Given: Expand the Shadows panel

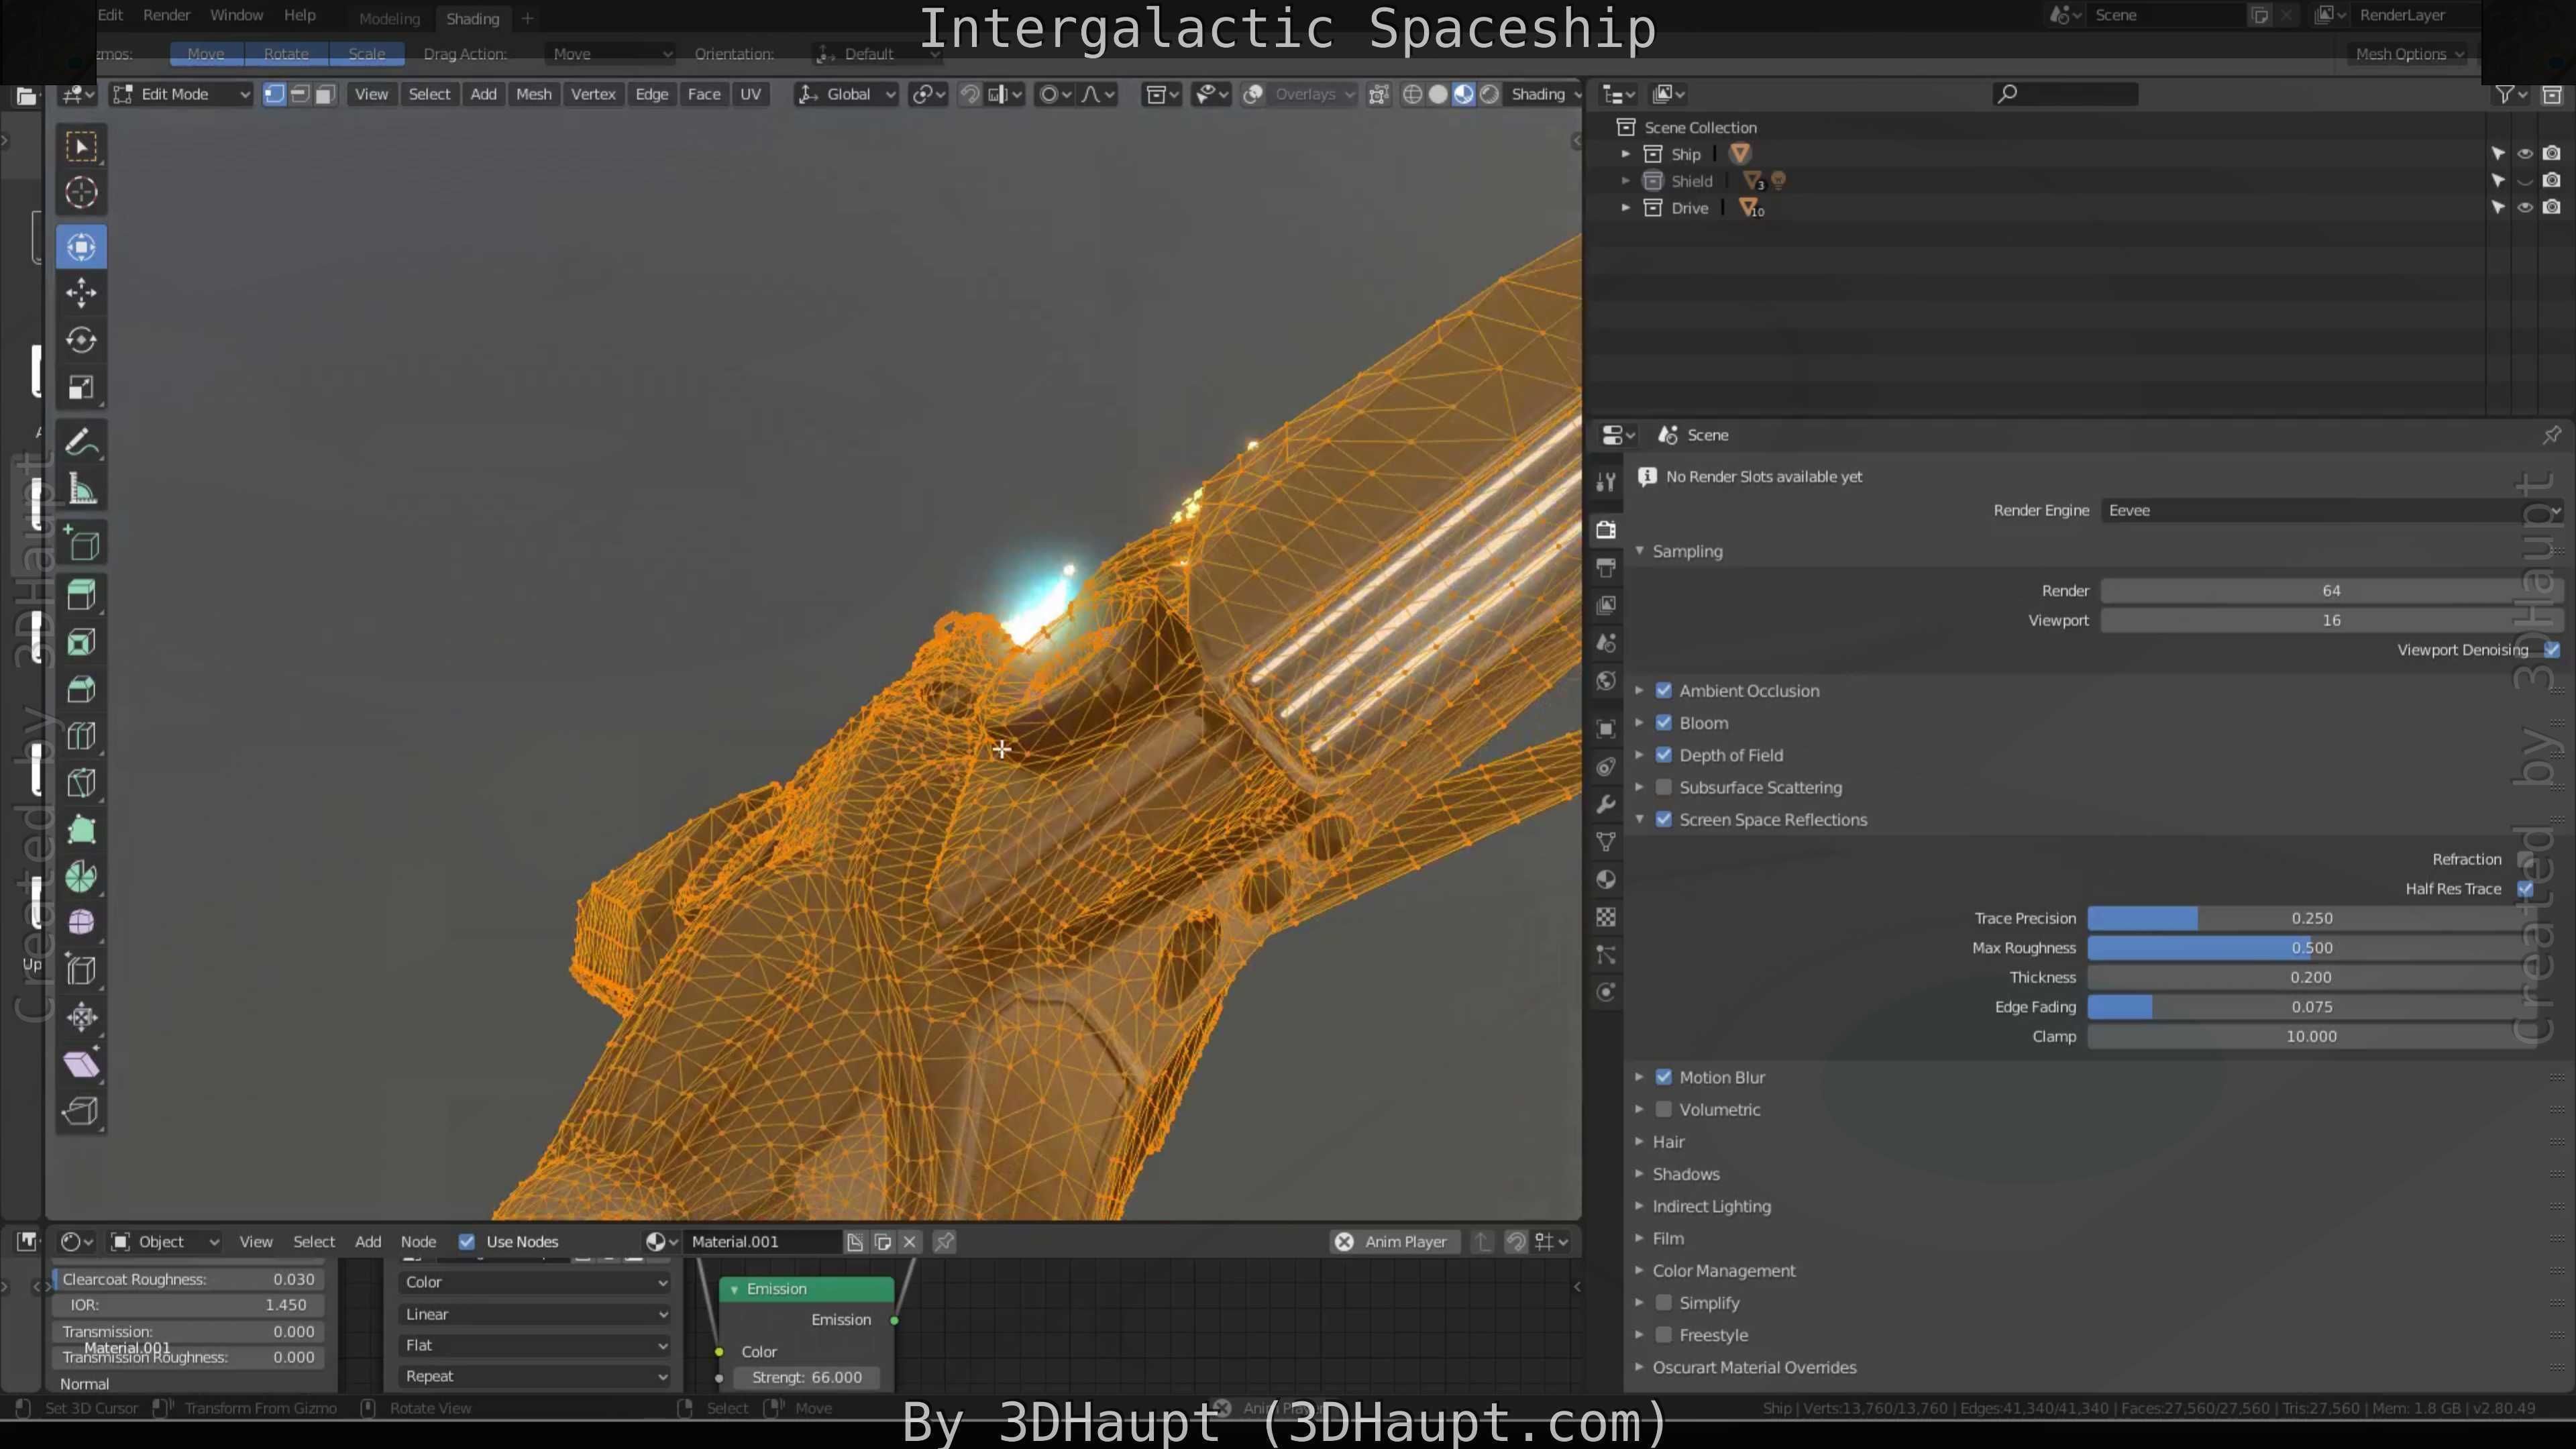Looking at the screenshot, I should (x=1685, y=1174).
